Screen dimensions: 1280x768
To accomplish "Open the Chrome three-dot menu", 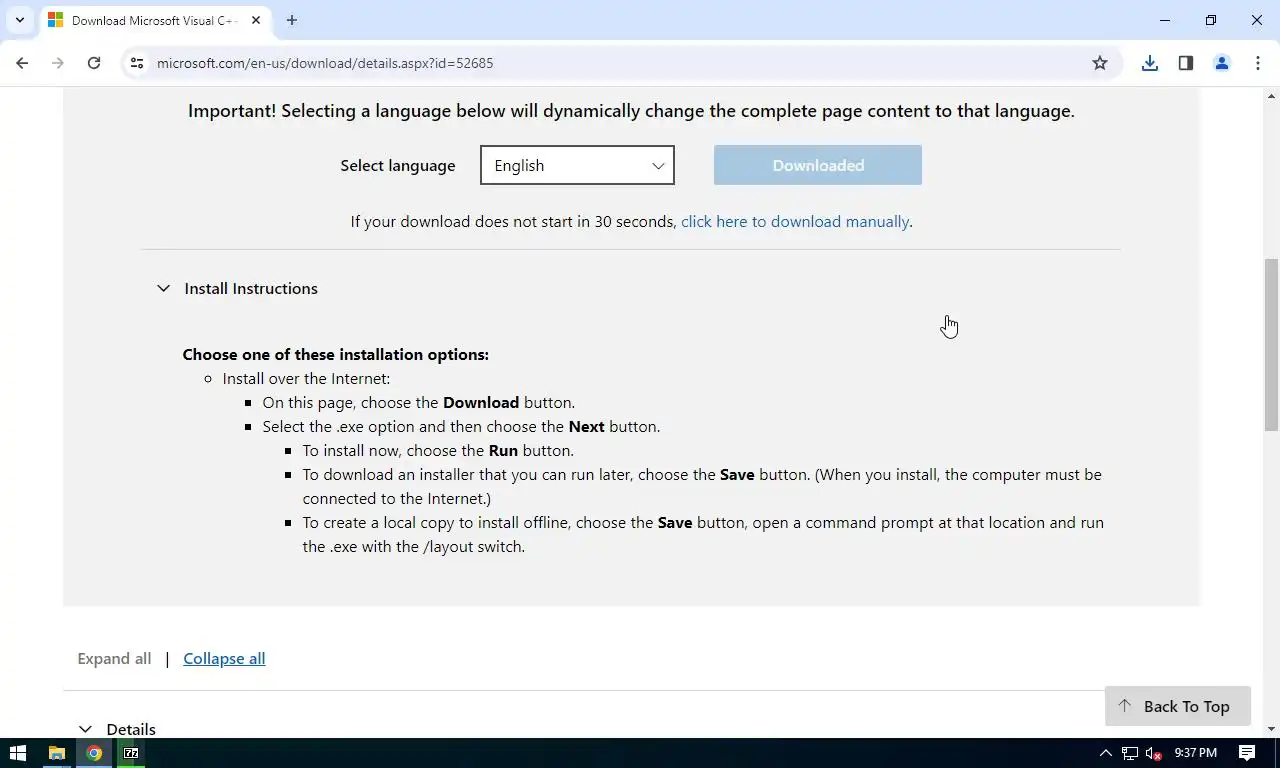I will (1258, 63).
